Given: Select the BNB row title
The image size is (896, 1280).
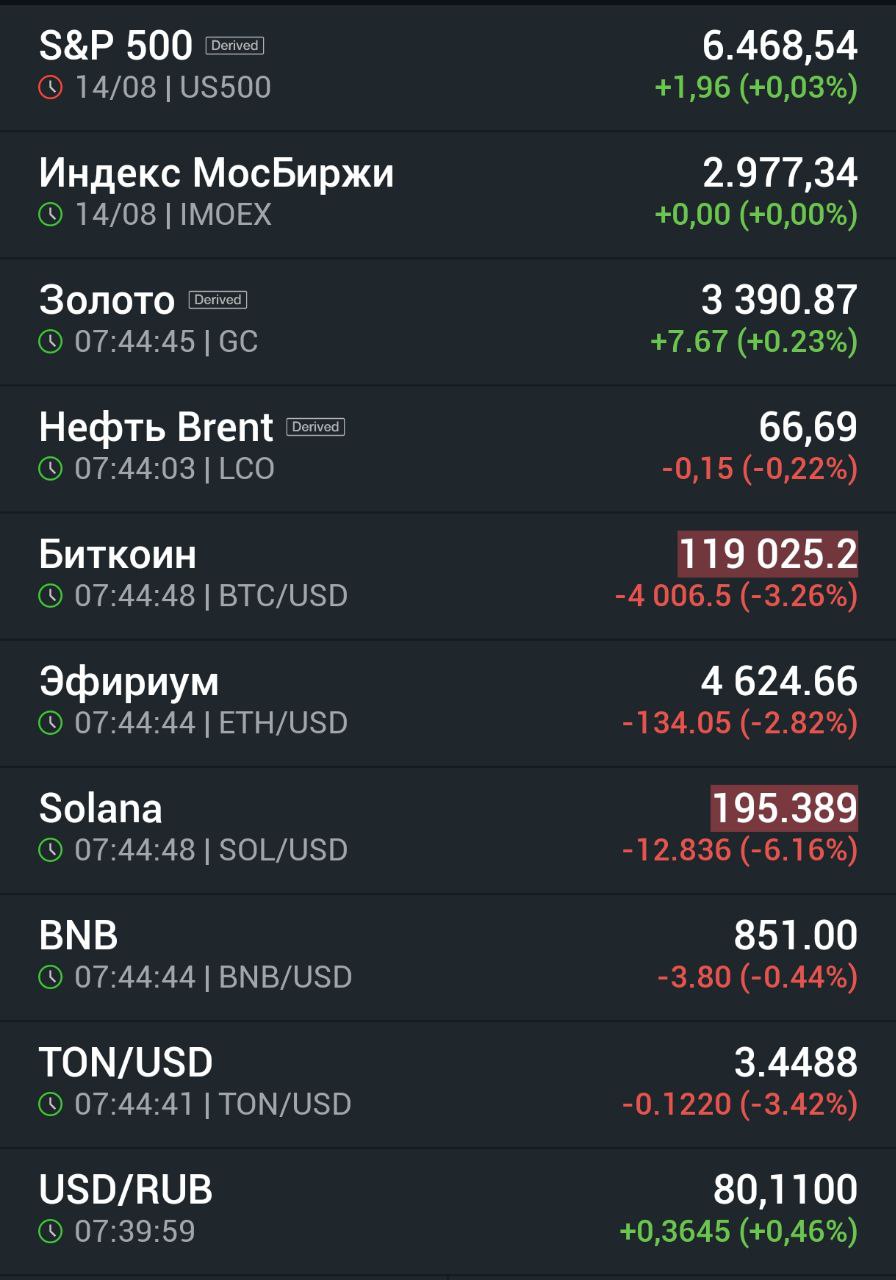Looking at the screenshot, I should 78,936.
